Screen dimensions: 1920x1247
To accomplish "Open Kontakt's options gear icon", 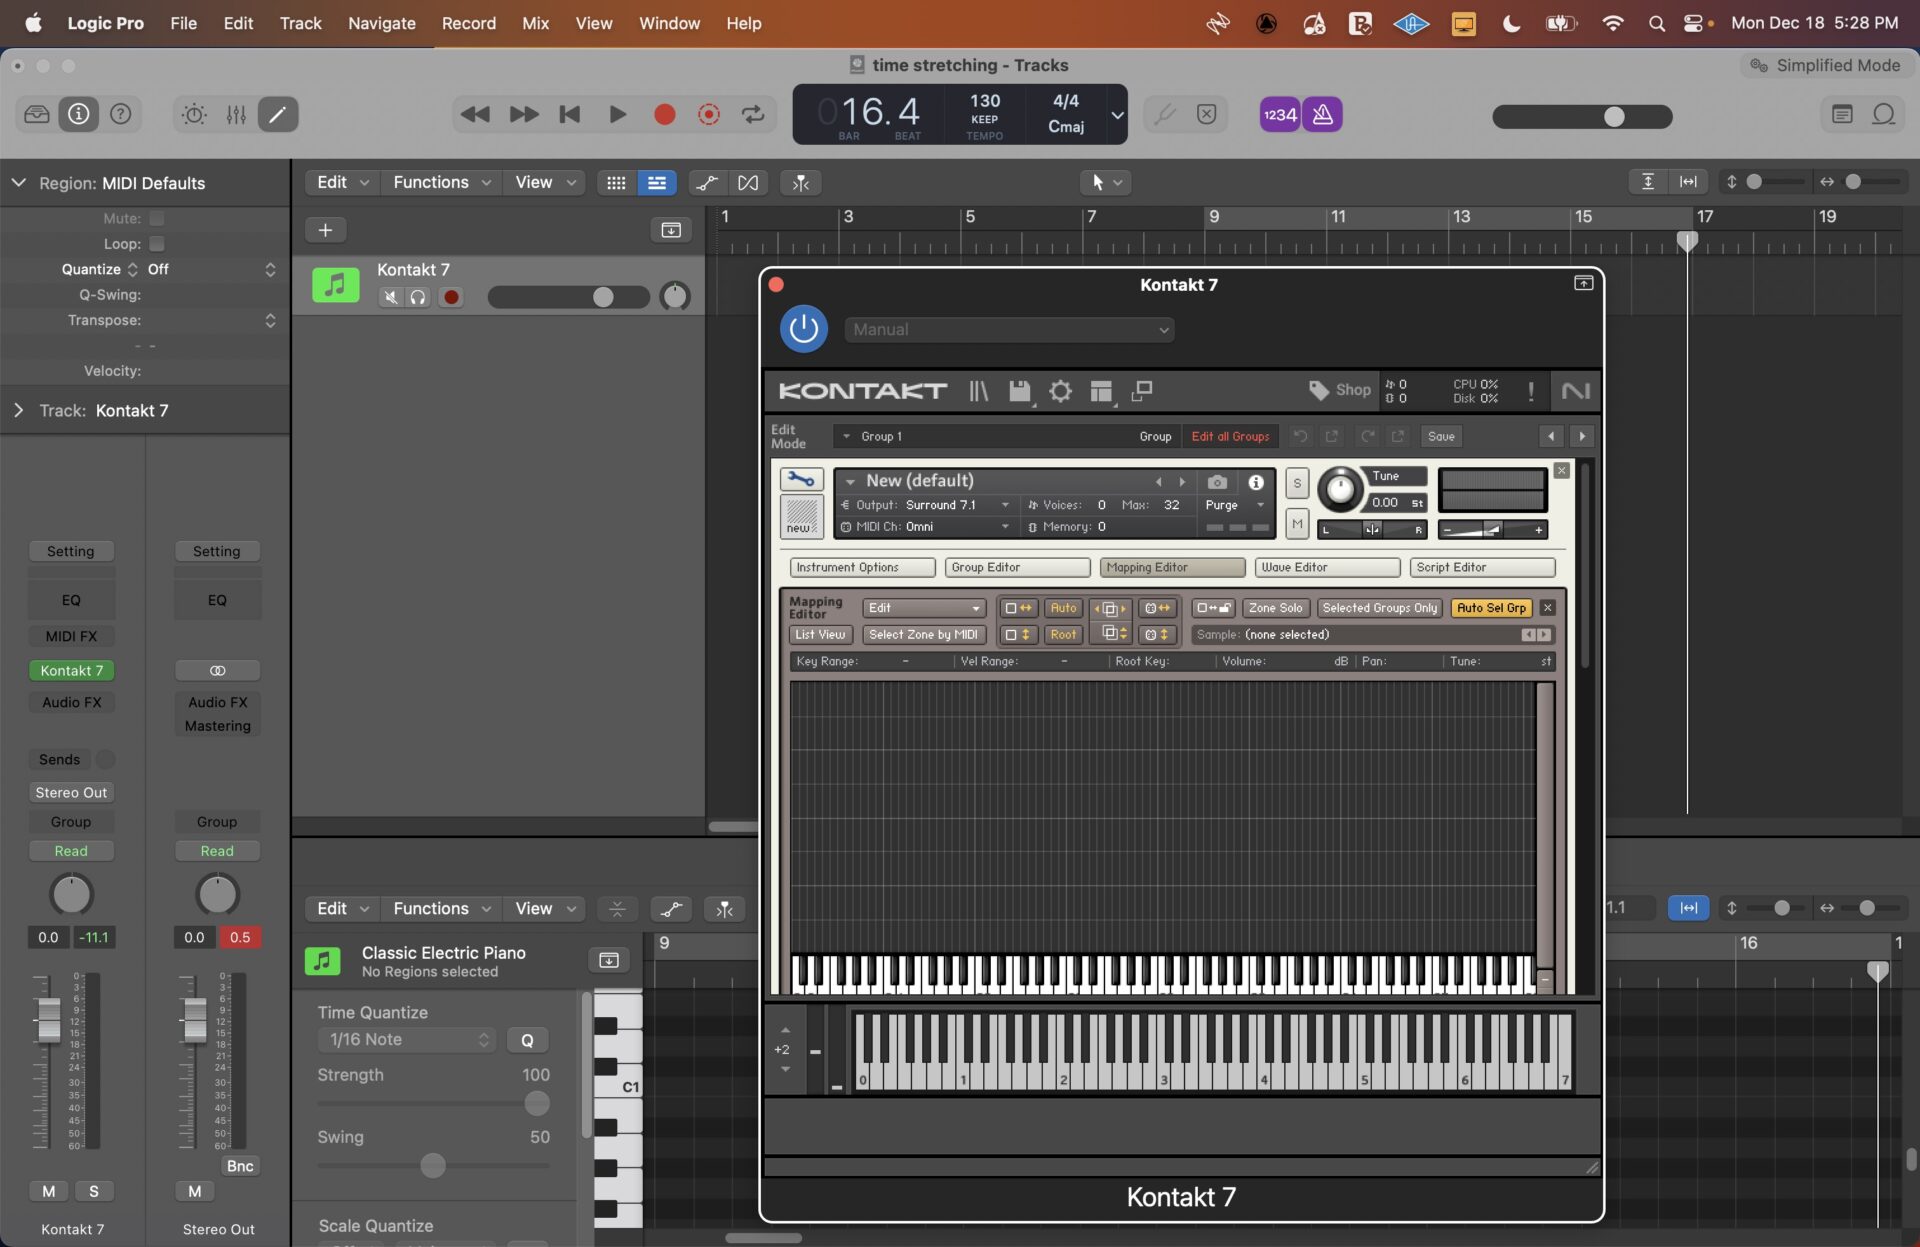I will click(1060, 391).
